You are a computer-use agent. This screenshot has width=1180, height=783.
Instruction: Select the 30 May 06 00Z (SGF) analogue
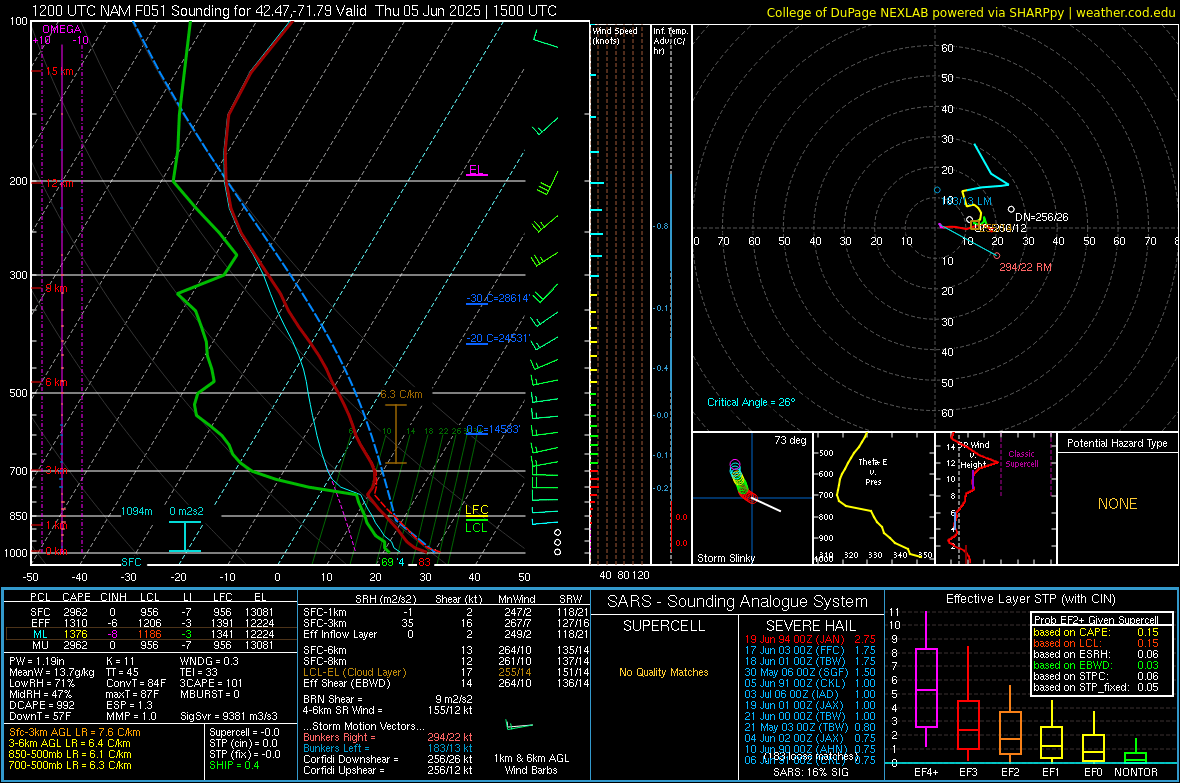(x=810, y=672)
